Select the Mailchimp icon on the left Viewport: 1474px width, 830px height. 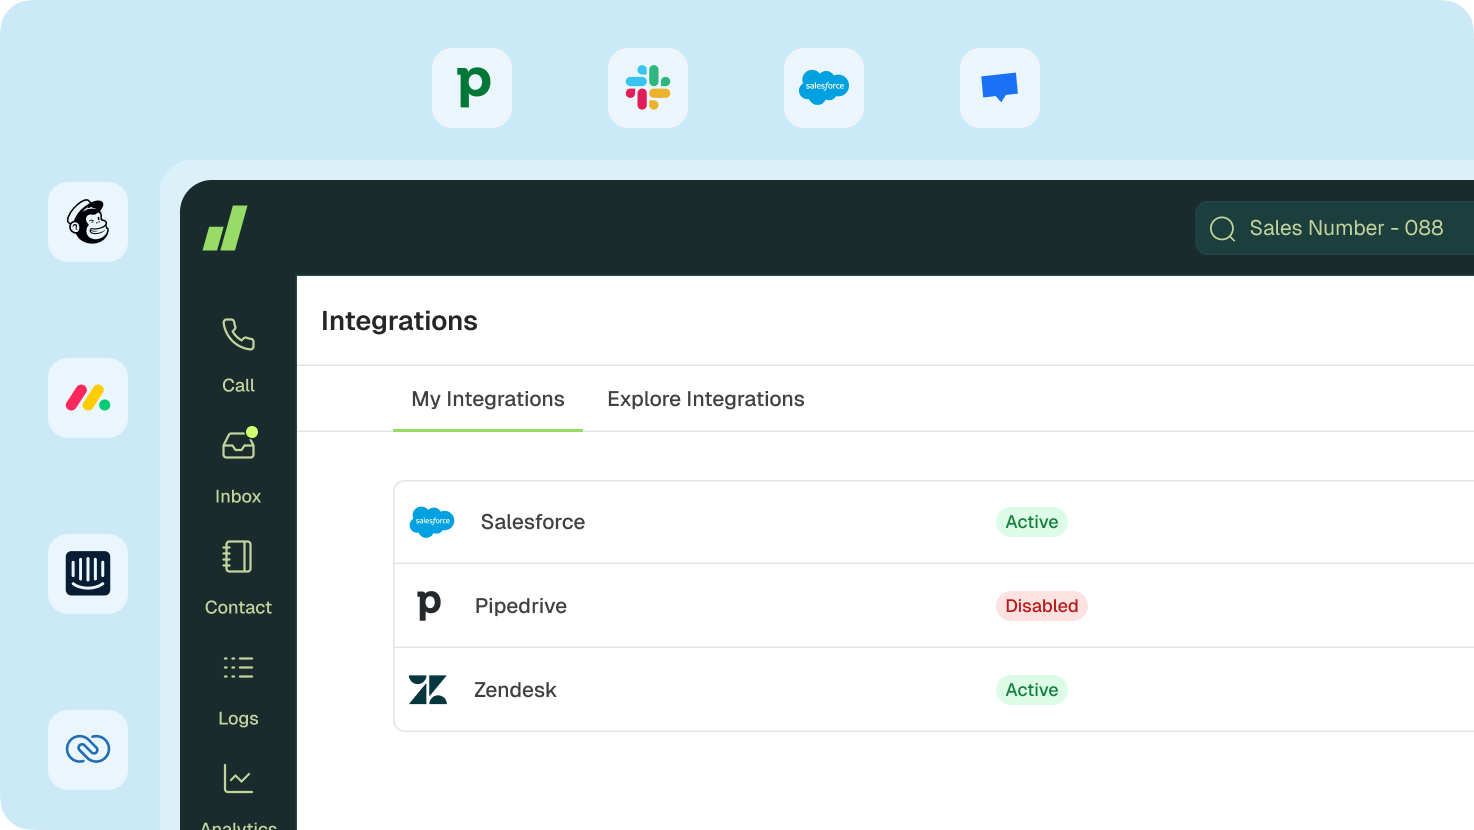[x=87, y=222]
